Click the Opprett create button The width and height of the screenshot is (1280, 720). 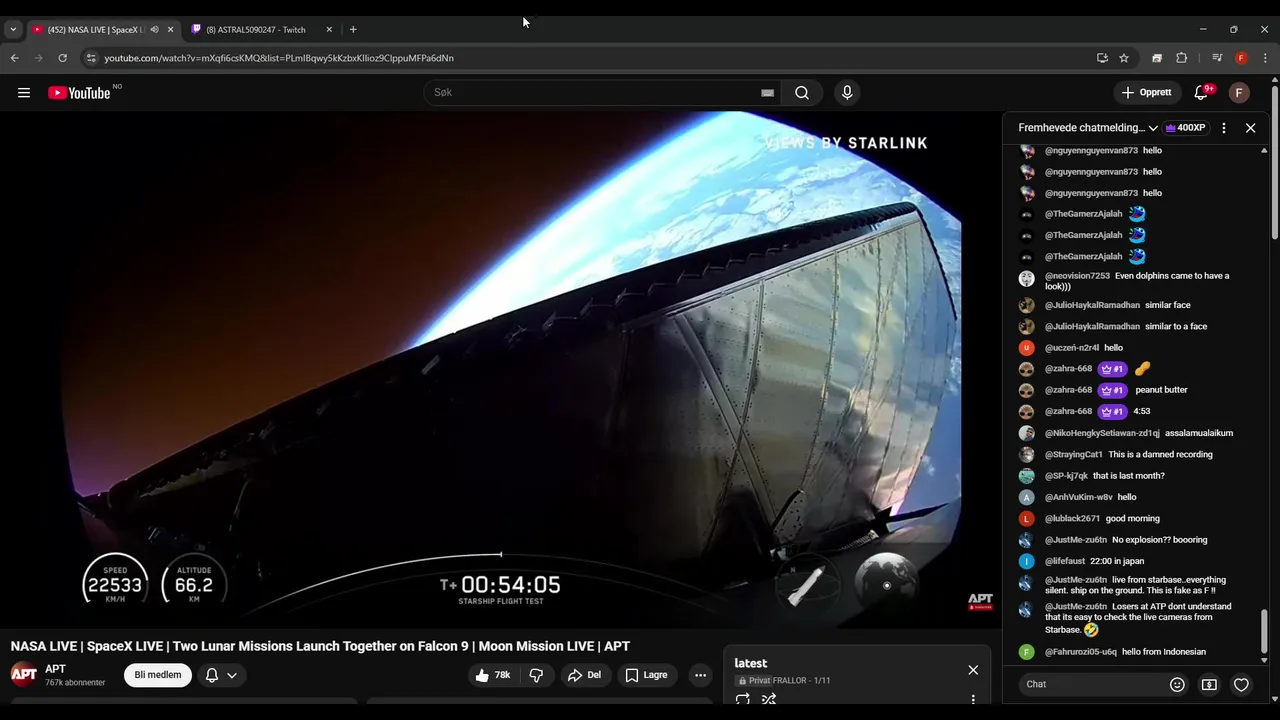pos(1146,93)
